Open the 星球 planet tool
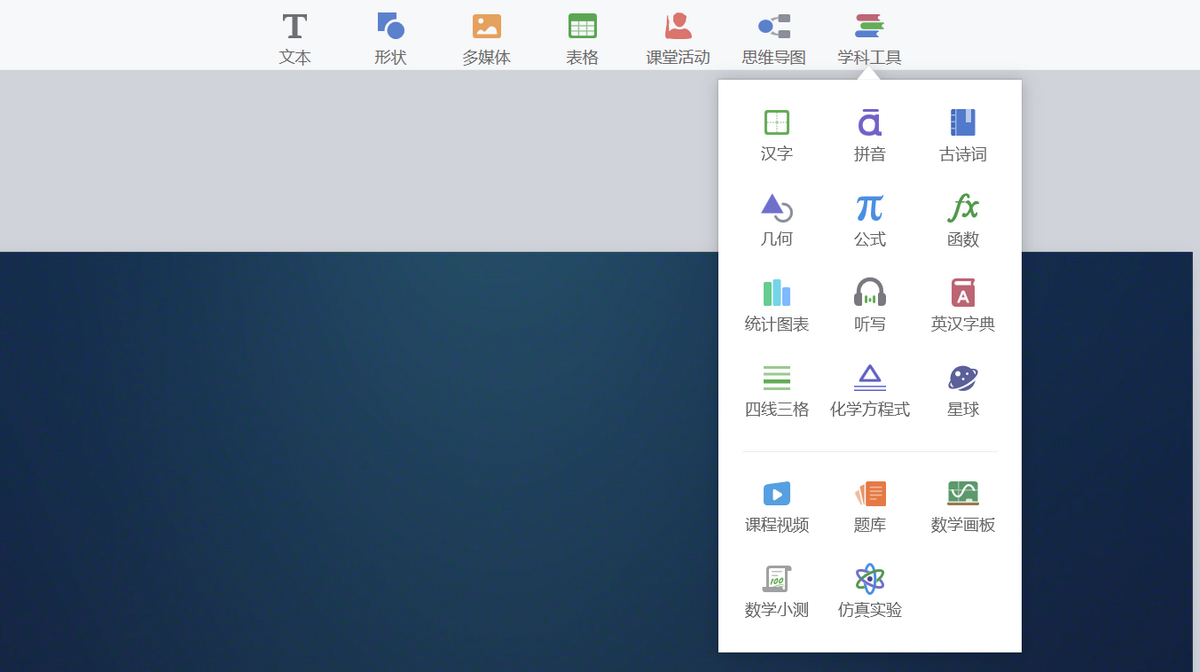 963,391
